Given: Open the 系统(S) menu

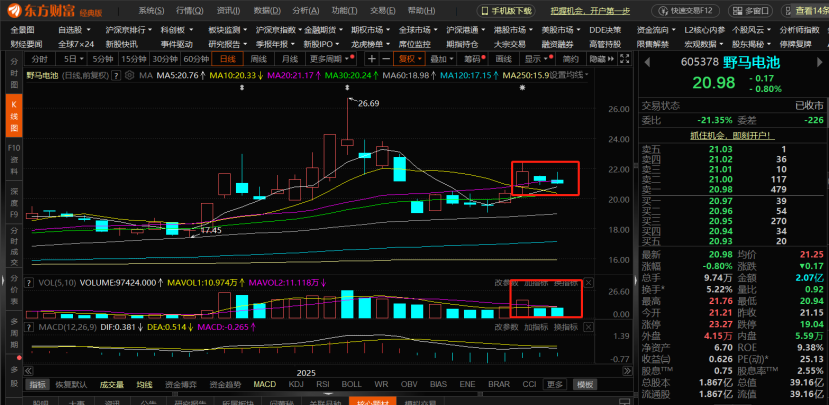Looking at the screenshot, I should (x=151, y=11).
